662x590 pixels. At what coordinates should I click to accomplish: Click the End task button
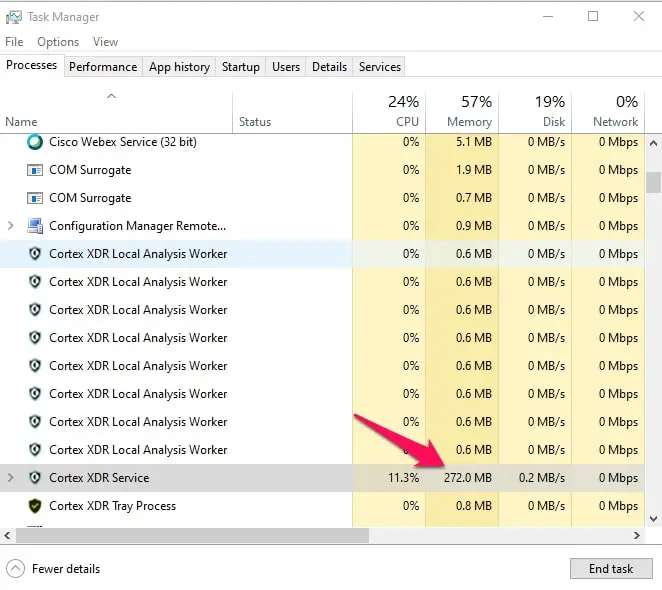coord(611,569)
